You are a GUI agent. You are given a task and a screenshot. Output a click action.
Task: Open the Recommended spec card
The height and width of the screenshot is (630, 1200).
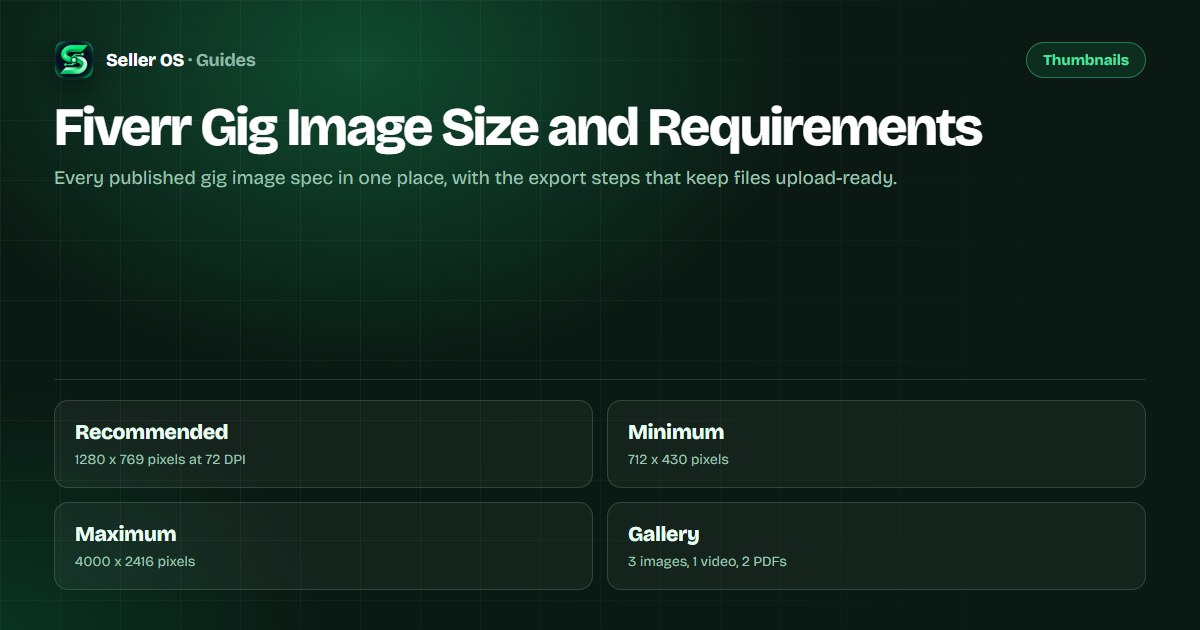323,444
